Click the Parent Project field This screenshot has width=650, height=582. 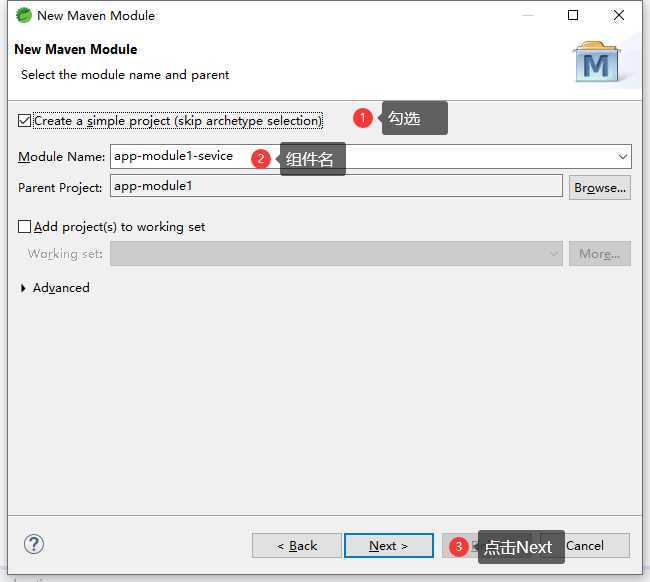pyautogui.click(x=336, y=186)
